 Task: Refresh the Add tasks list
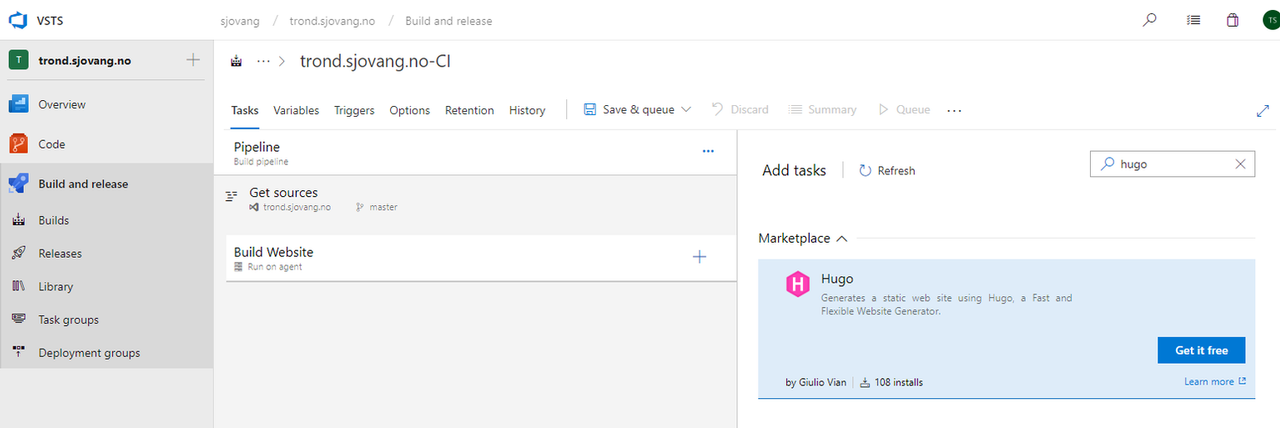(x=887, y=171)
